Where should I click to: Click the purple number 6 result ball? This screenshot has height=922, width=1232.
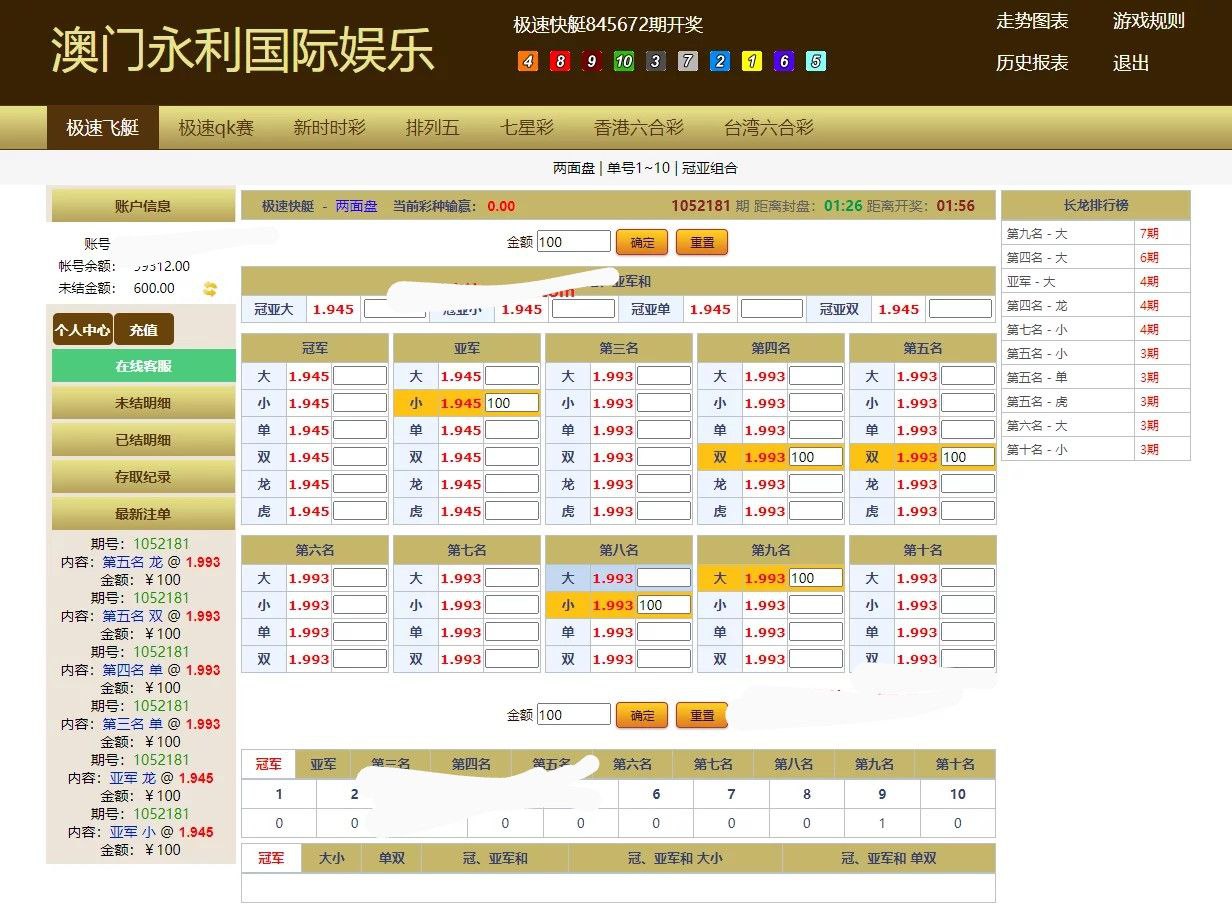point(784,62)
